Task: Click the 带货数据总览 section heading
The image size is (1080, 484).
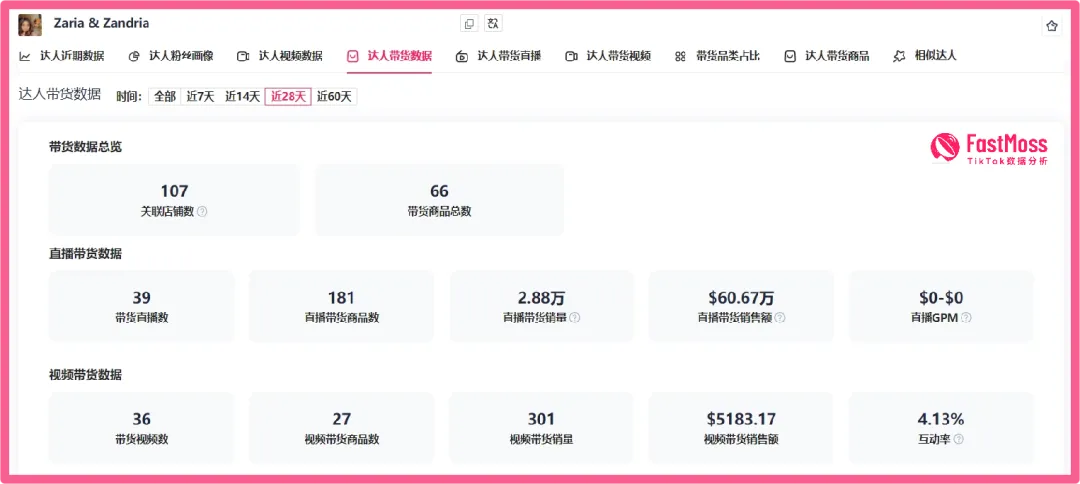Action: click(x=85, y=147)
